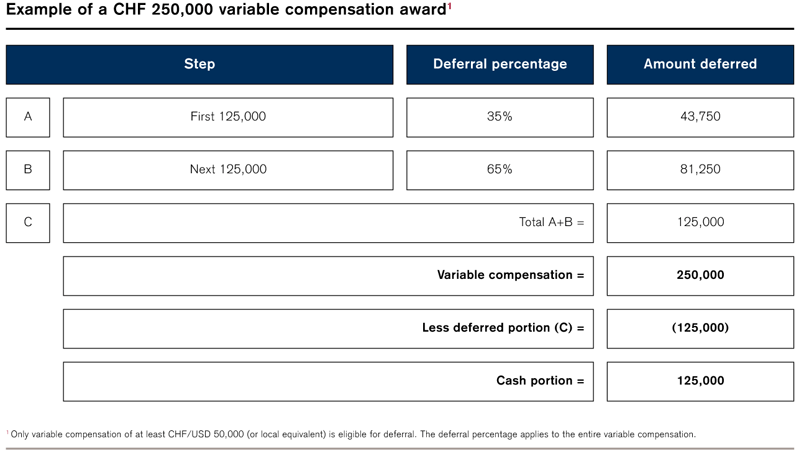Click the footnote superscript in the title

[x=449, y=6]
